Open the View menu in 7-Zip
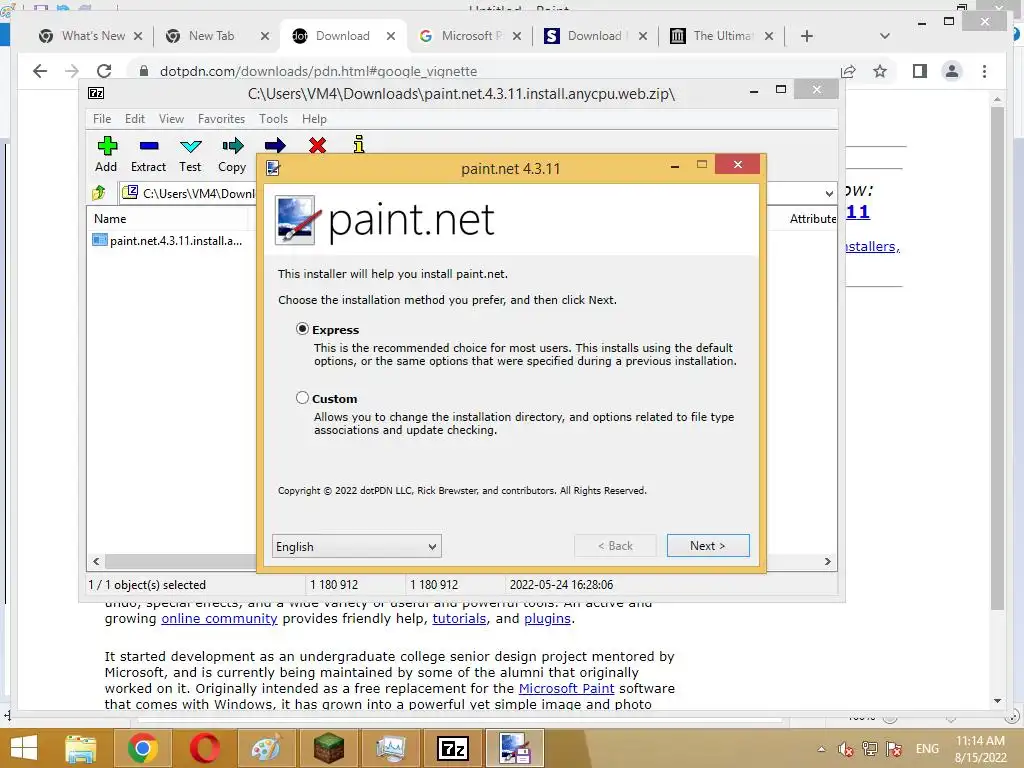1024x768 pixels. [x=171, y=119]
